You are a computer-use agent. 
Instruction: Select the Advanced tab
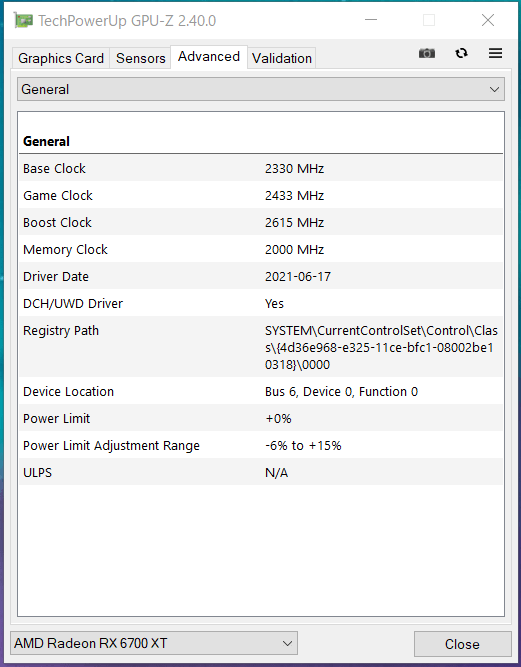pos(209,57)
